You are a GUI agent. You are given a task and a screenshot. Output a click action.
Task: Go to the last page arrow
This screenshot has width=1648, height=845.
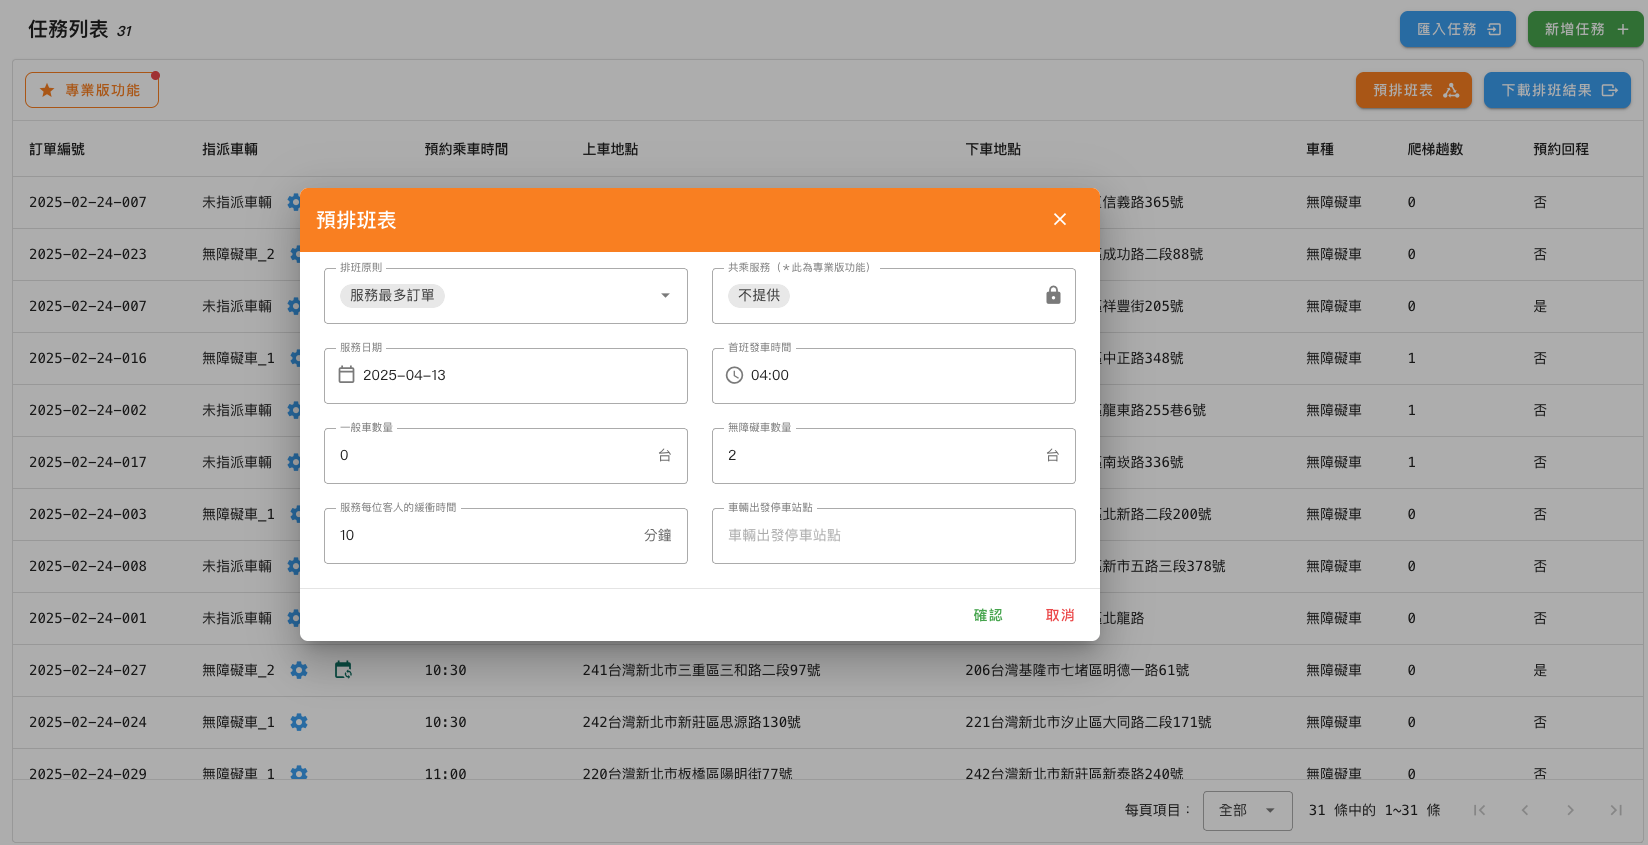pos(1616,810)
